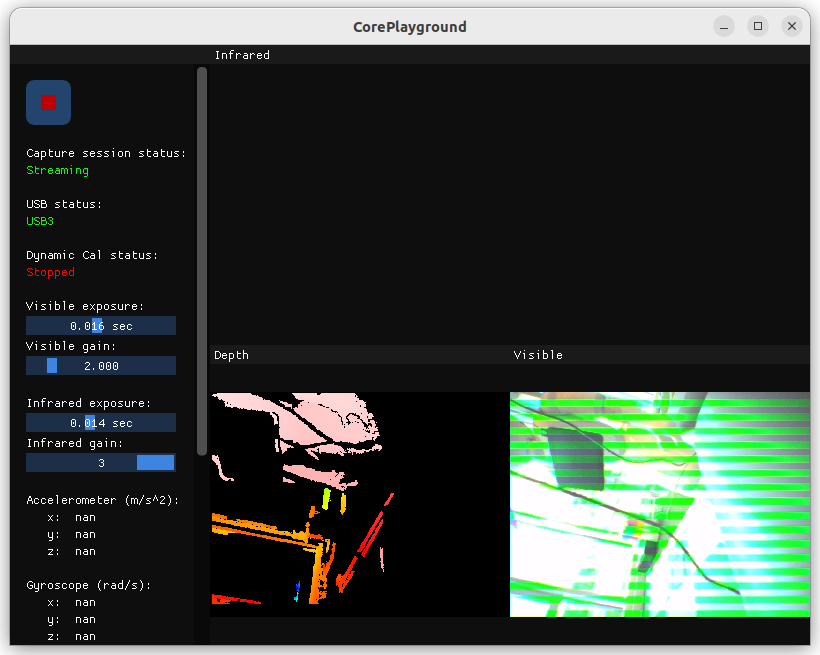Click the Infrared gain slider

point(101,463)
